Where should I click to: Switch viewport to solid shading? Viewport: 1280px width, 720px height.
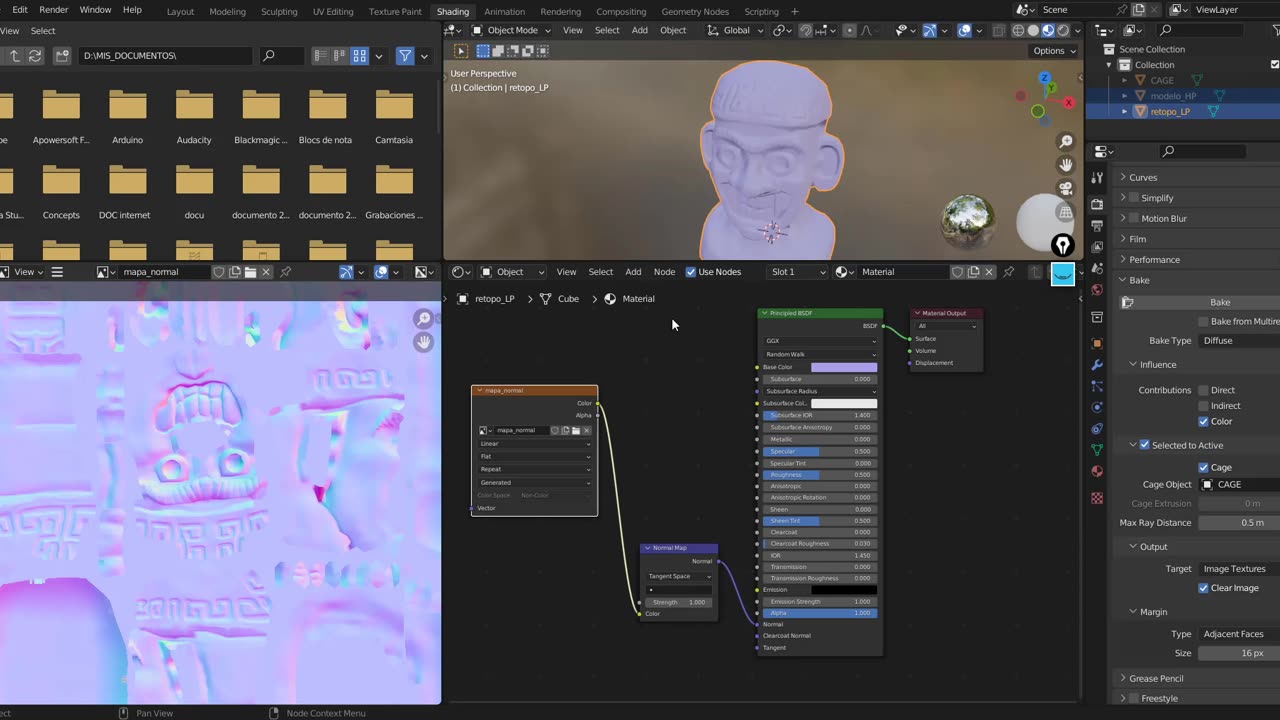1033,30
